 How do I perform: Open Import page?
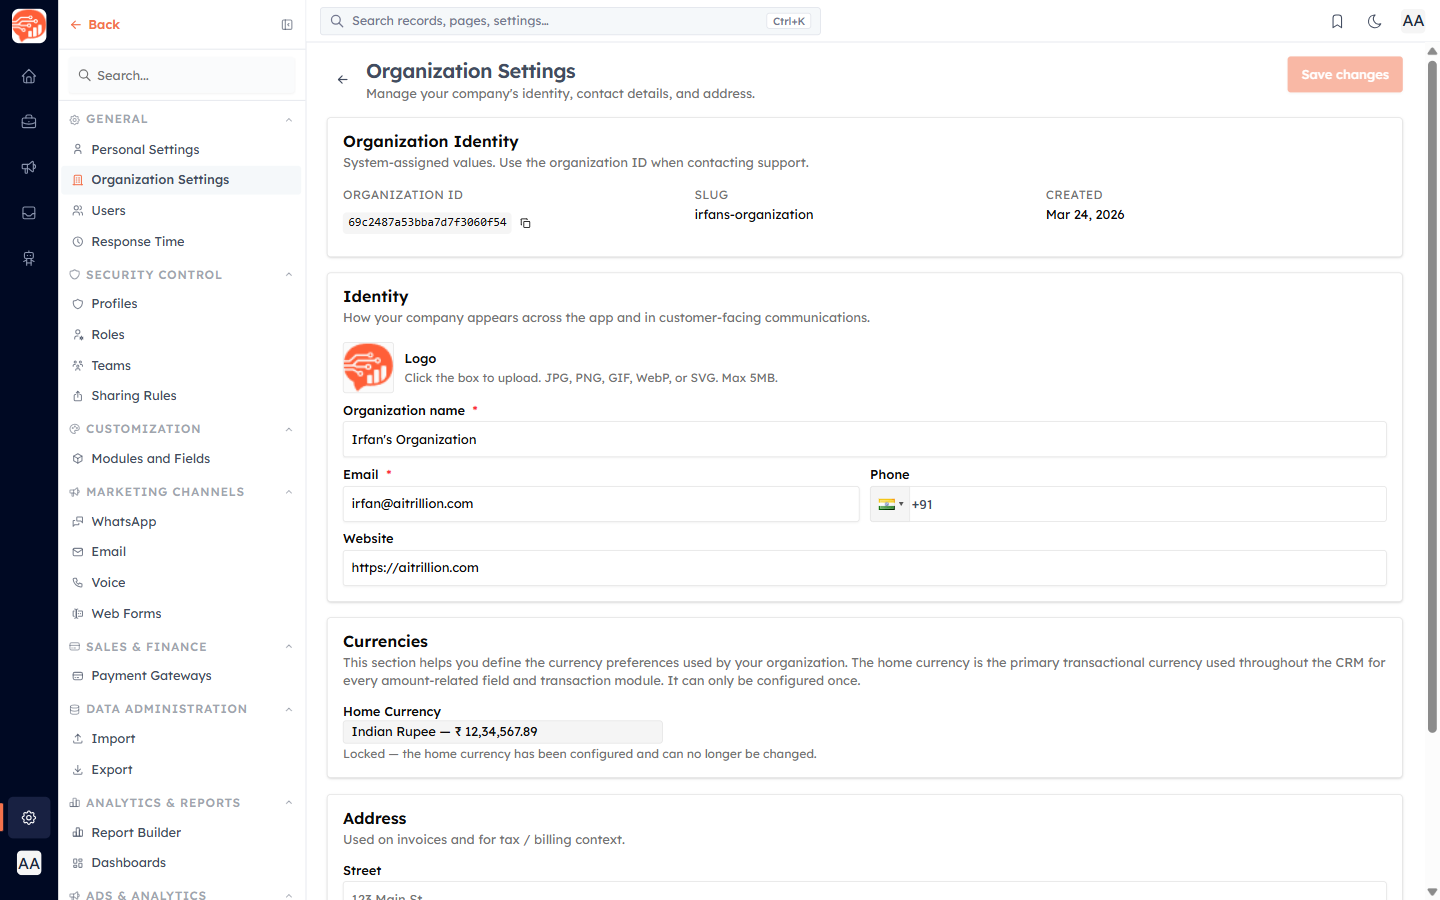pos(182,739)
